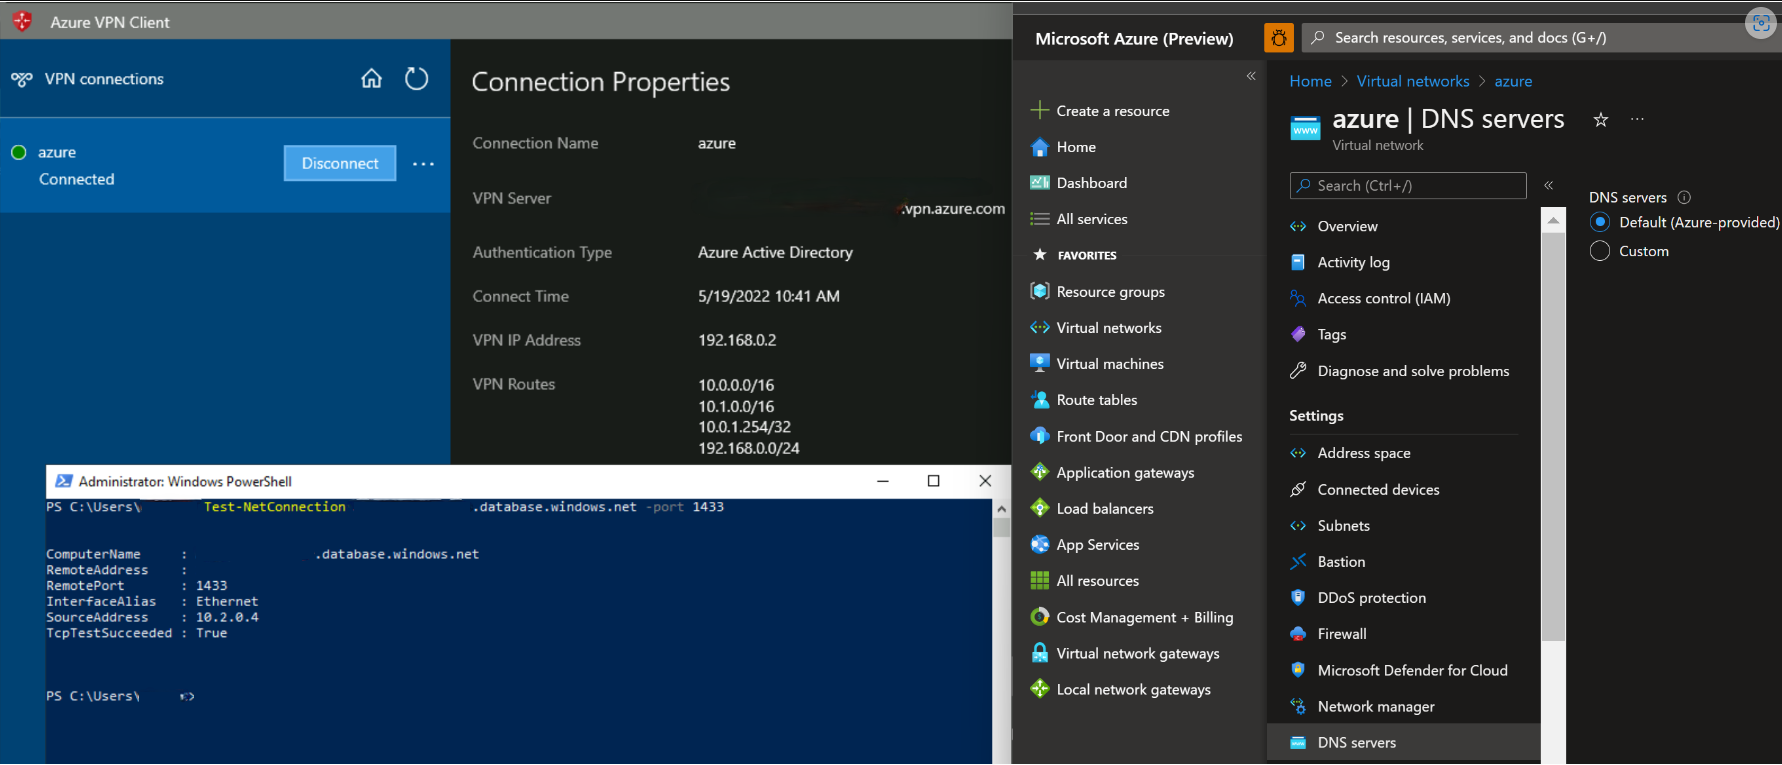1782x765 pixels.
Task: Open the DNS servers page ellipsis menu
Action: [x=1637, y=119]
